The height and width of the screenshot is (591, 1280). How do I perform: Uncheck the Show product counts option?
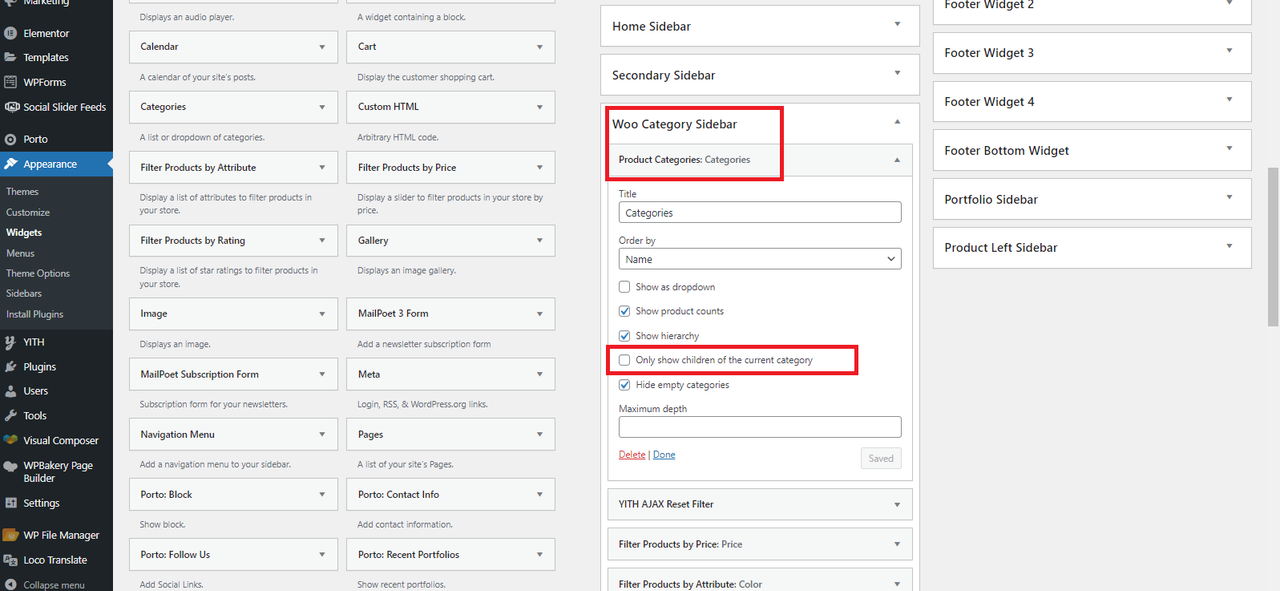(625, 311)
